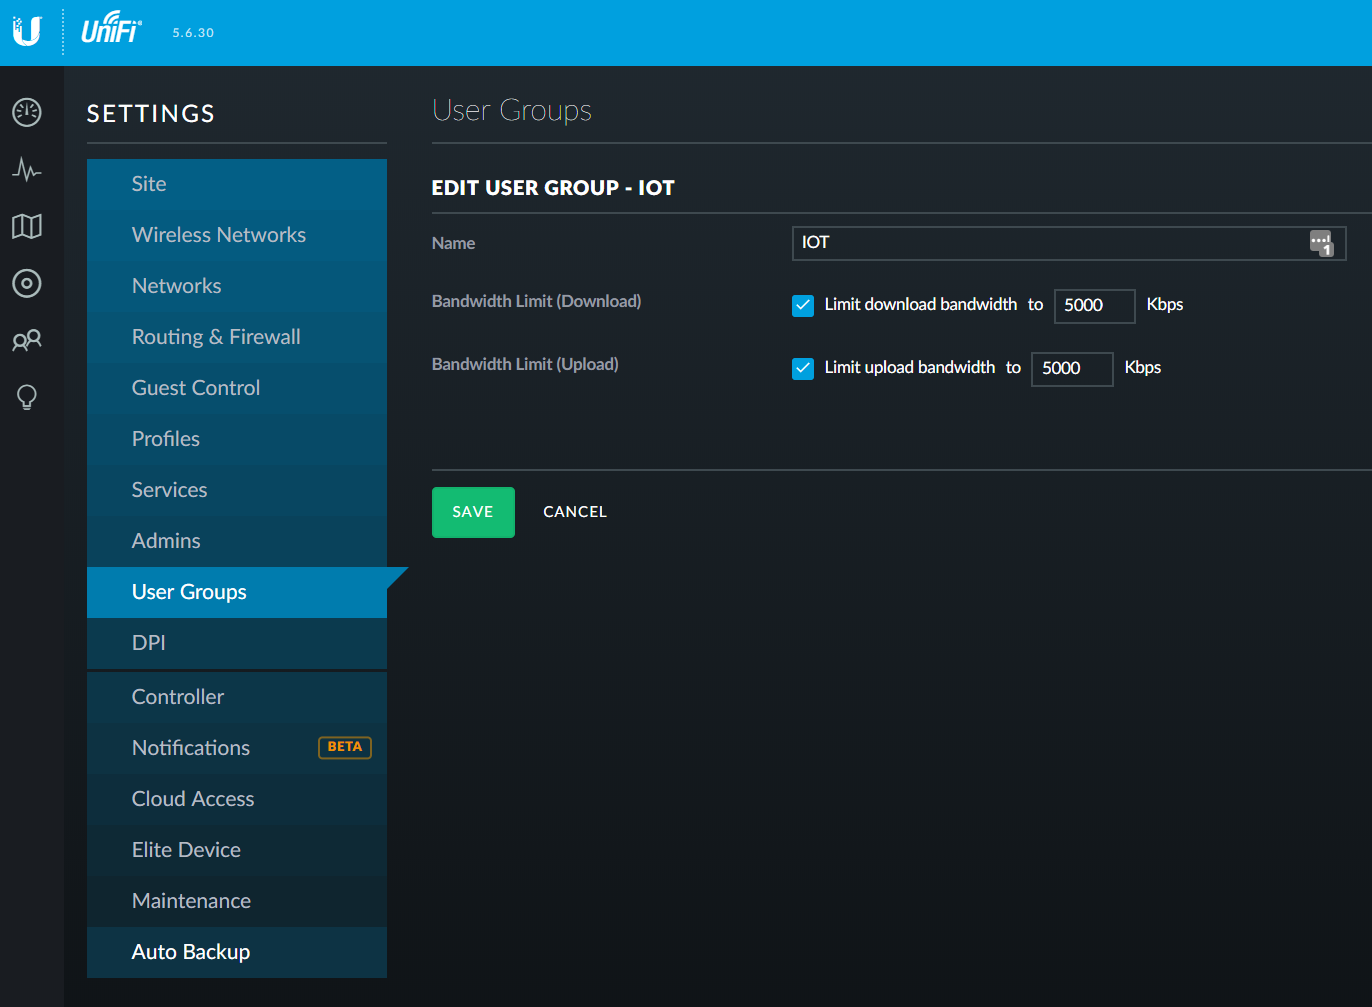1372x1007 pixels.
Task: Open DPI settings
Action: (x=237, y=643)
